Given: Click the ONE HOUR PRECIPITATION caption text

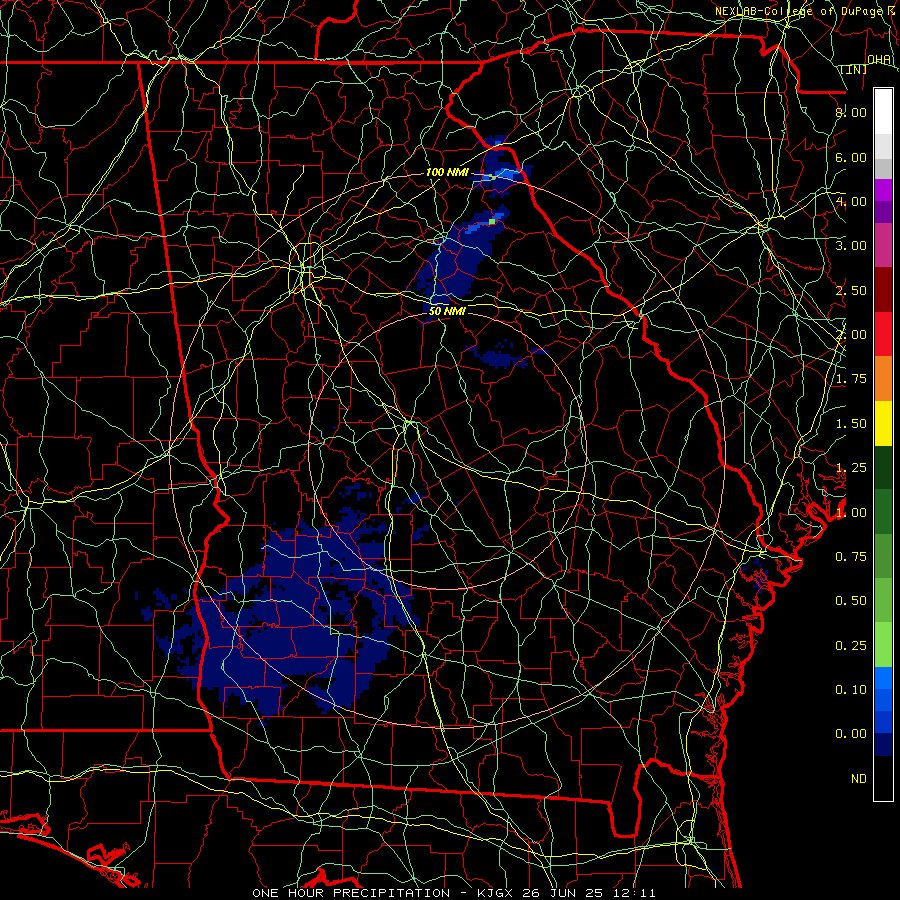Looking at the screenshot, I should (x=351, y=893).
